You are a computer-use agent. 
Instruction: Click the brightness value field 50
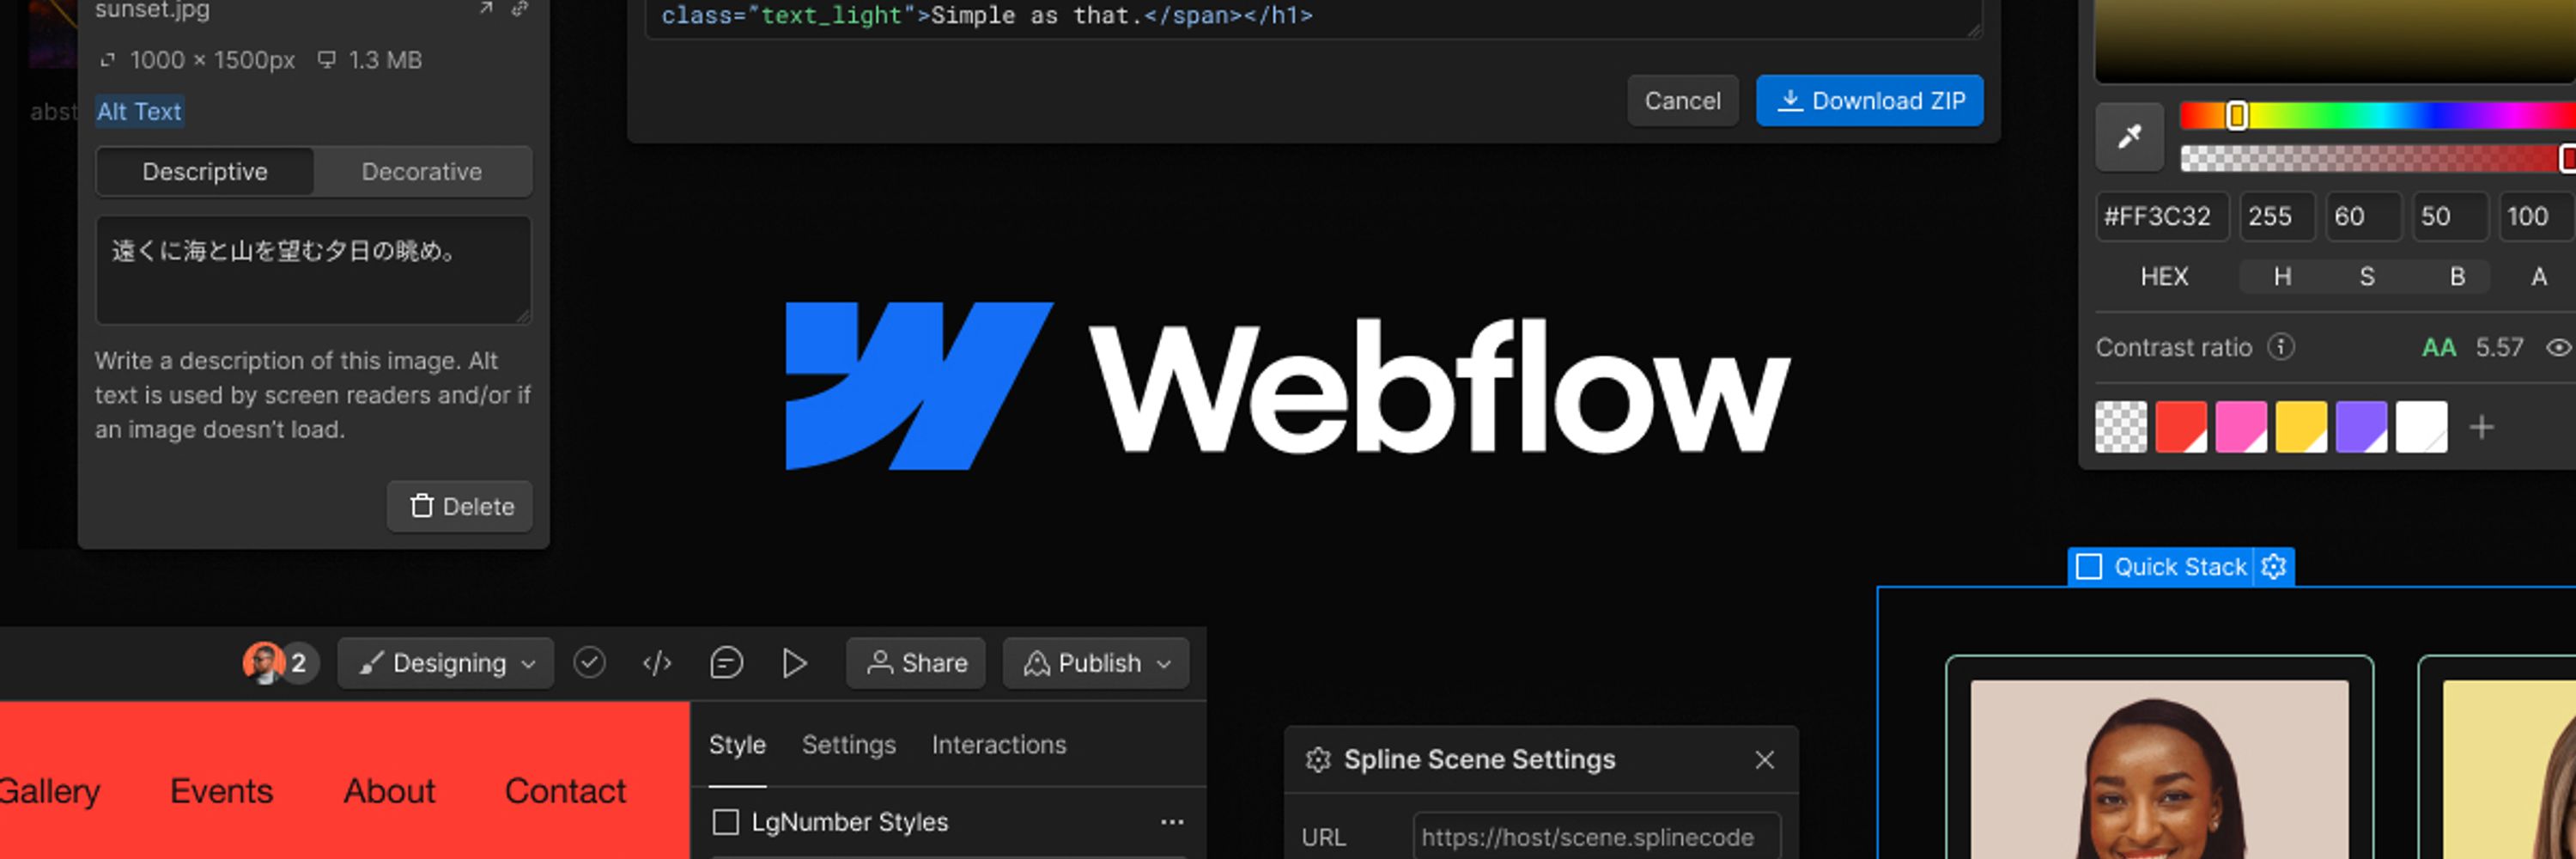tap(2450, 217)
